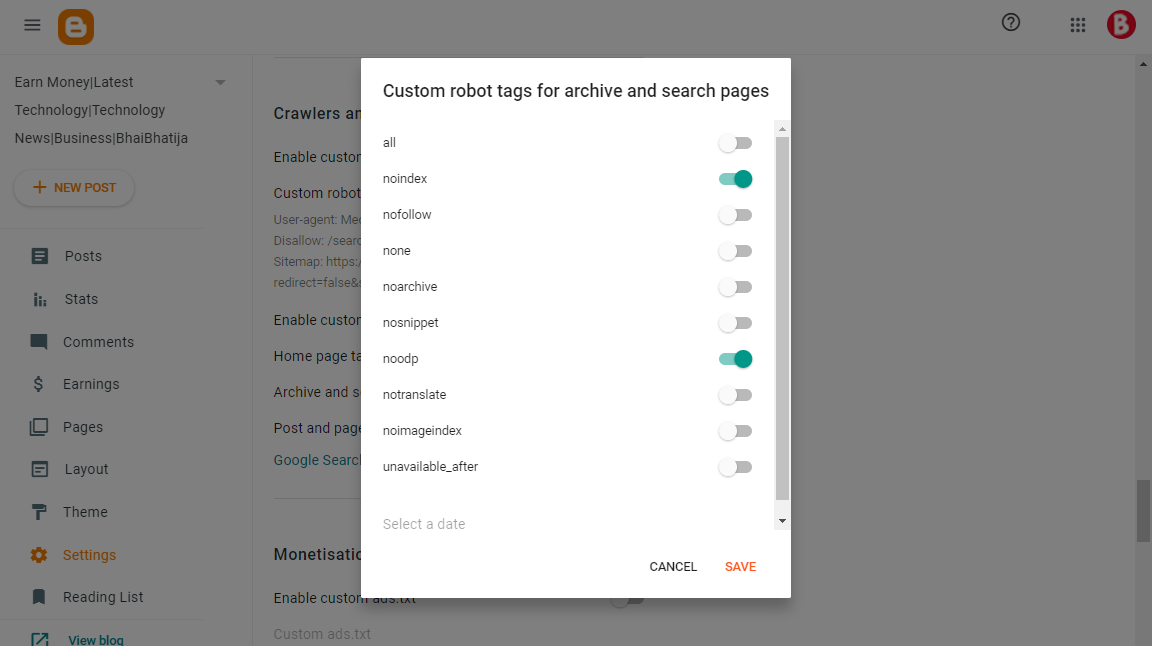Image resolution: width=1152 pixels, height=646 pixels.
Task: Click the dialog scrollbar up arrow
Action: coord(782,129)
